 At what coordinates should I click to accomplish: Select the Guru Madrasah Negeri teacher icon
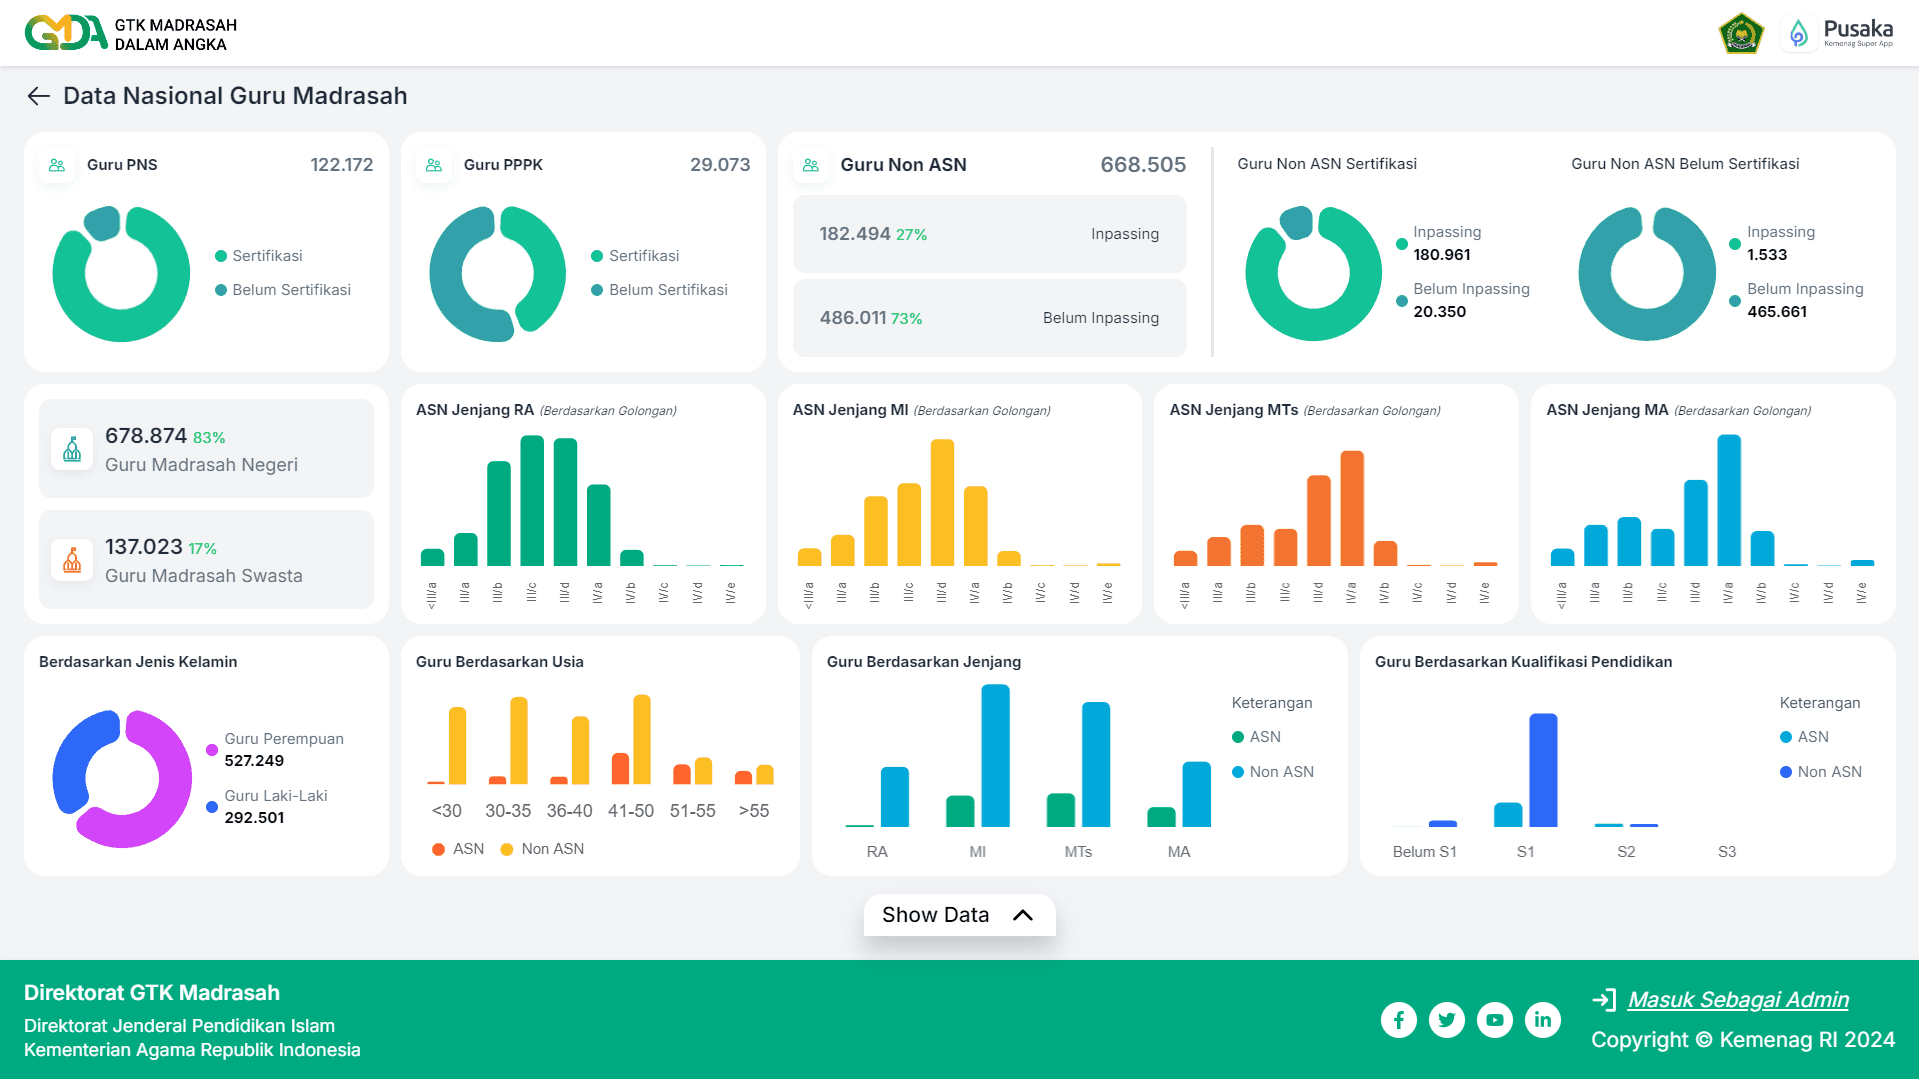[x=71, y=448]
